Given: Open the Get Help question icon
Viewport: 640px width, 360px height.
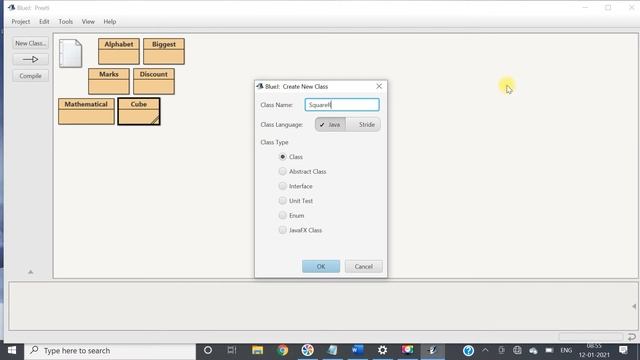Looking at the screenshot, I should pos(468,351).
